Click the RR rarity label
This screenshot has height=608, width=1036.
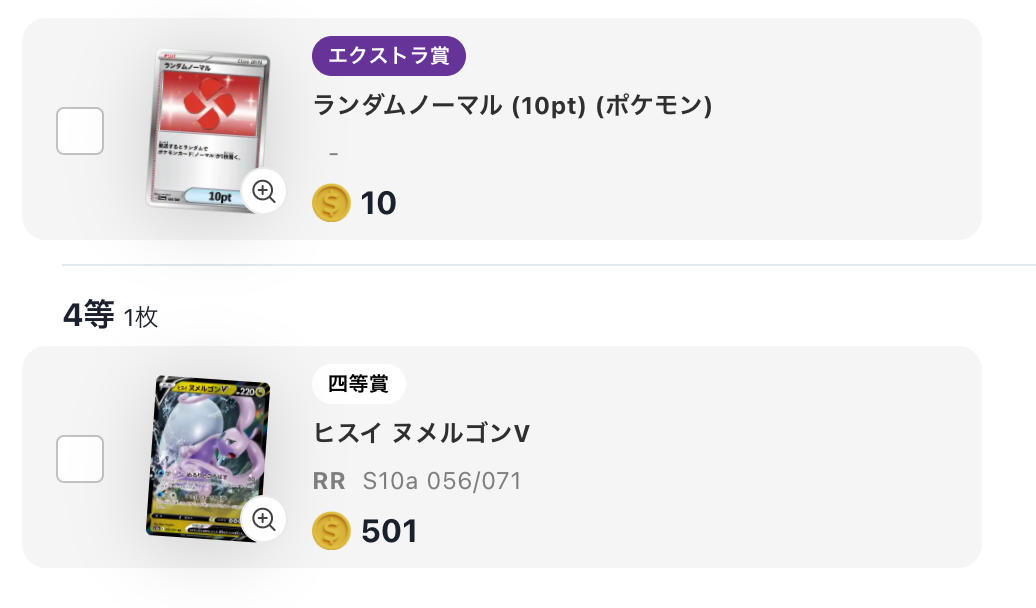point(329,481)
